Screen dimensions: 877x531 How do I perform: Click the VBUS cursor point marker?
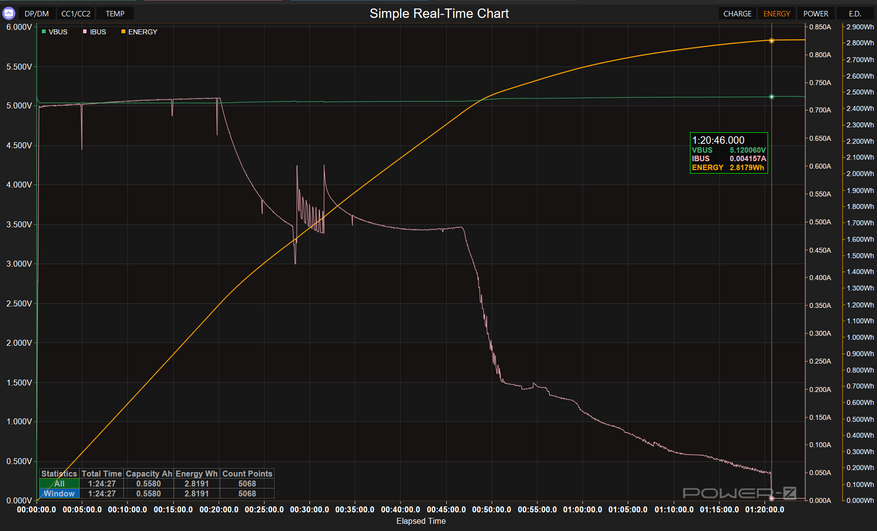click(x=772, y=97)
